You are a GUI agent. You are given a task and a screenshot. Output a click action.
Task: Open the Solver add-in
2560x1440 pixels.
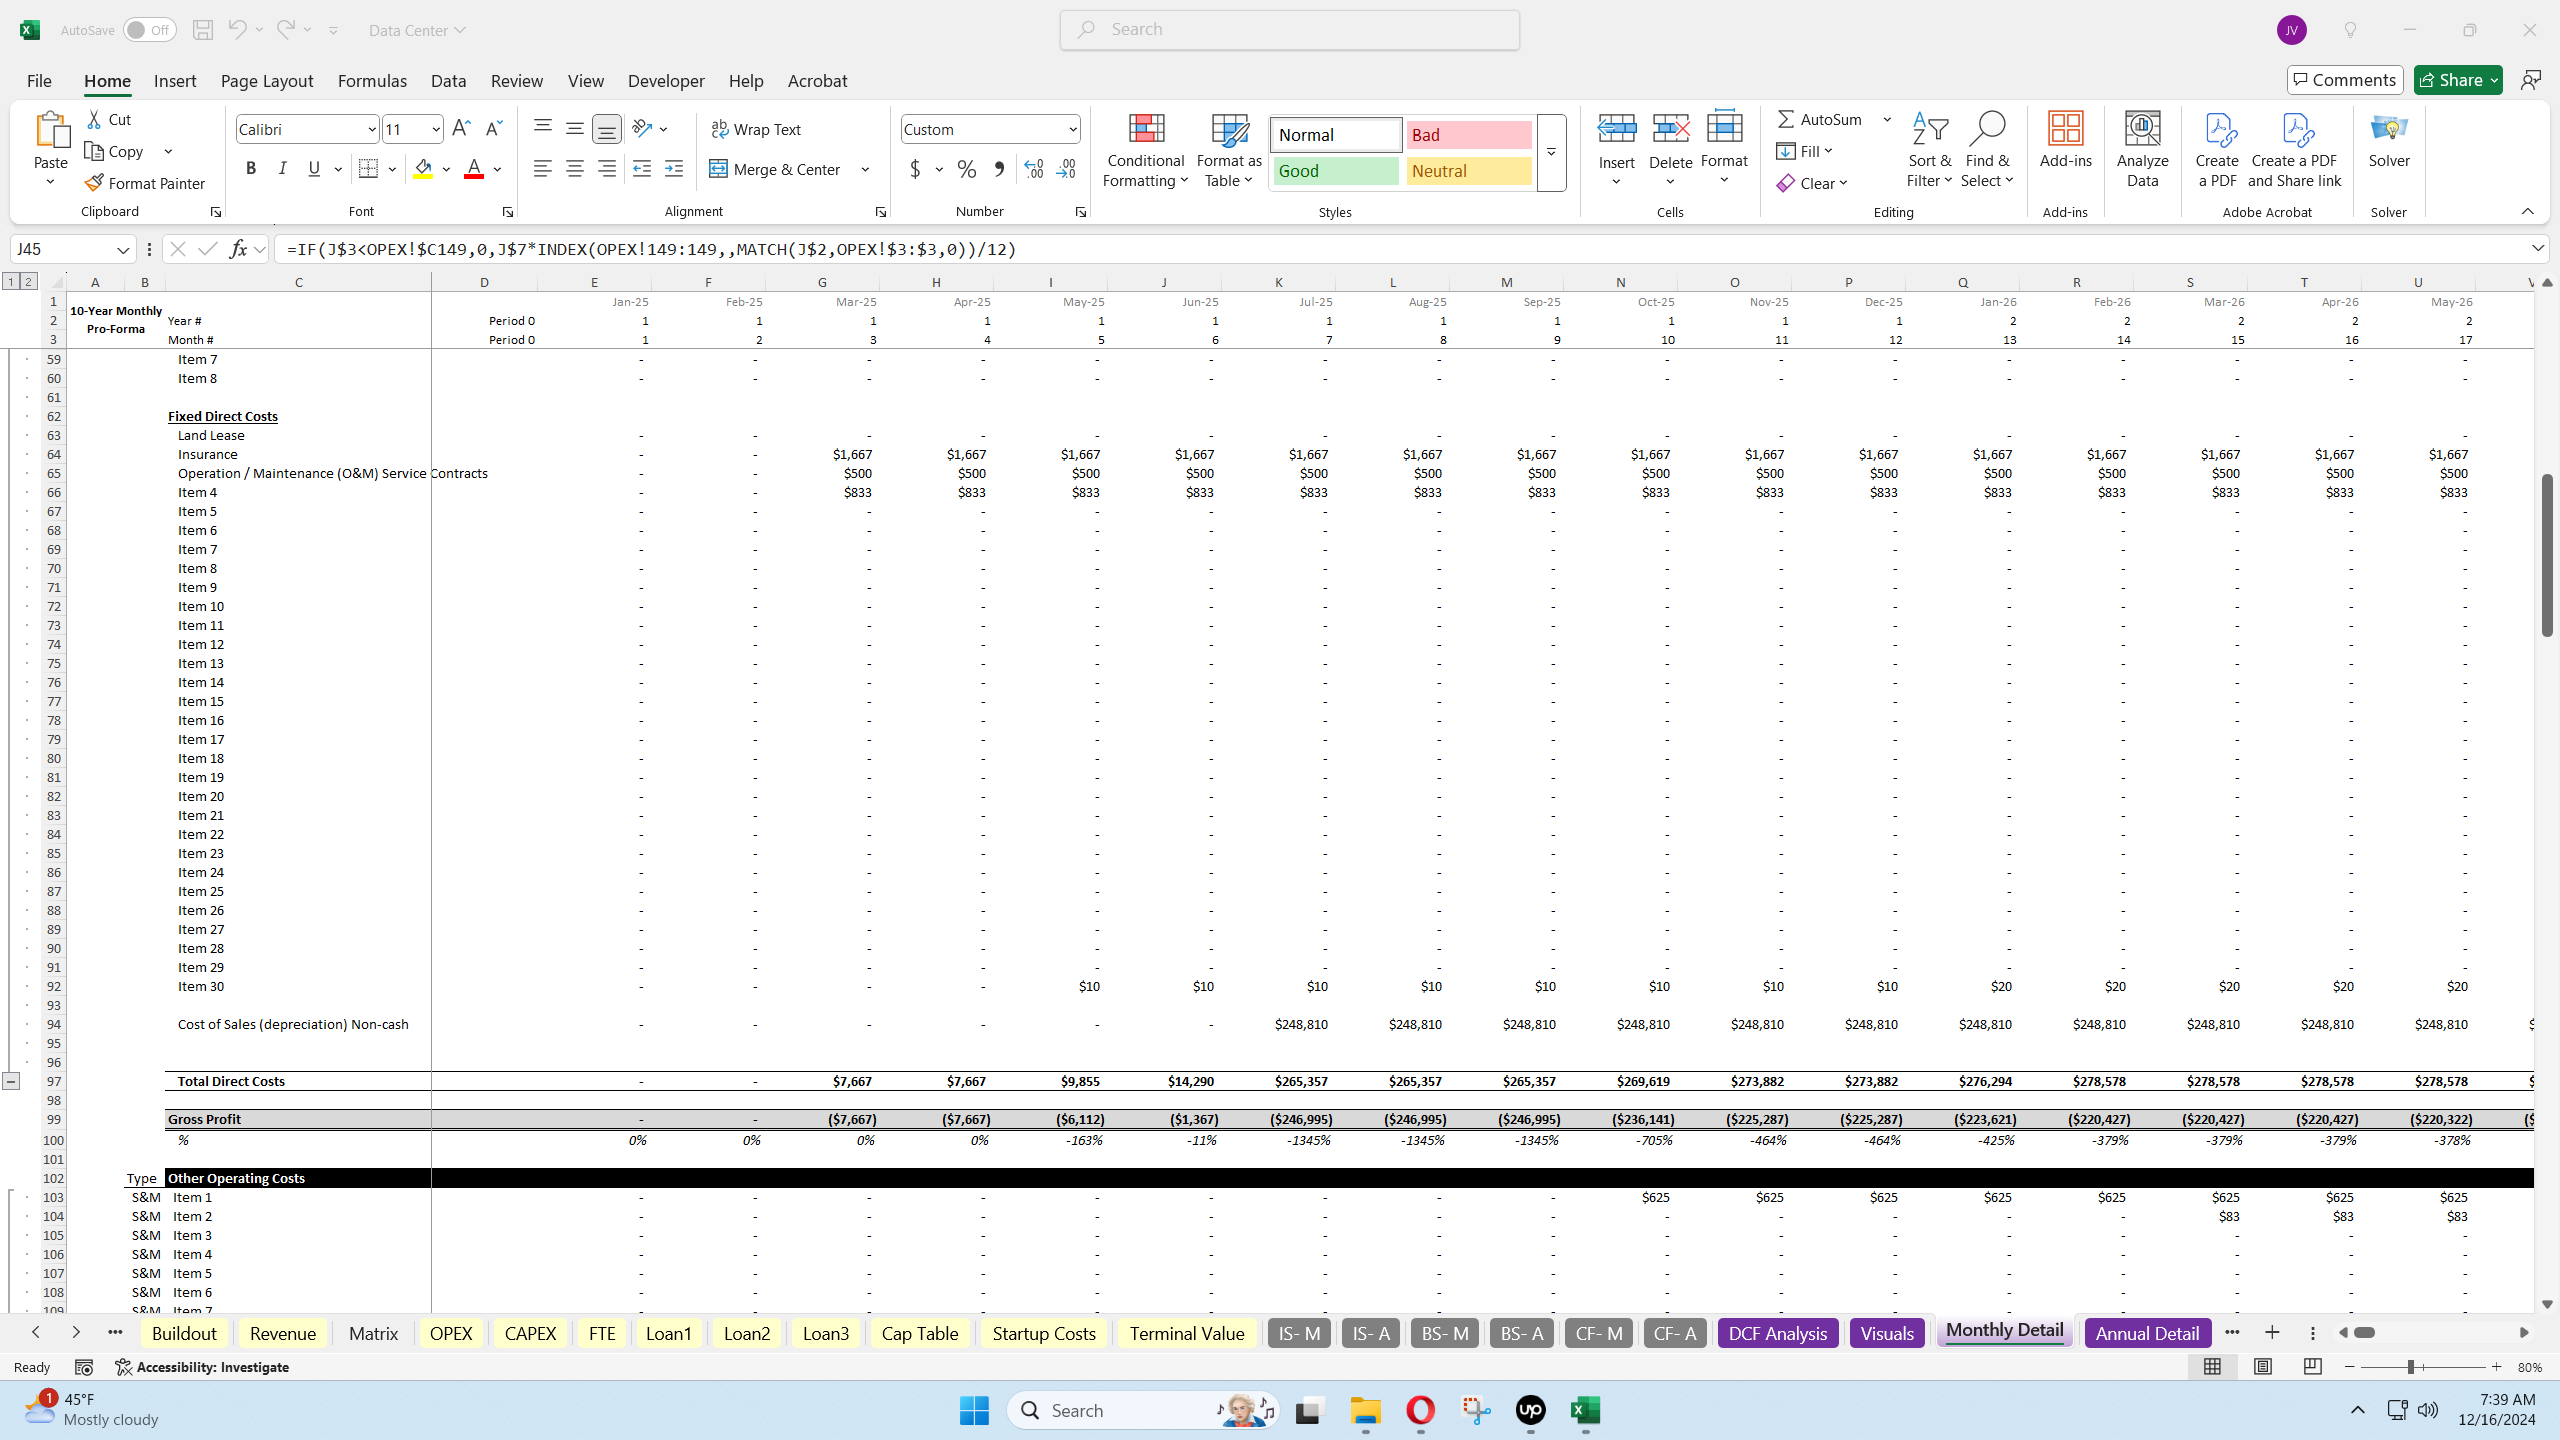coord(2389,140)
